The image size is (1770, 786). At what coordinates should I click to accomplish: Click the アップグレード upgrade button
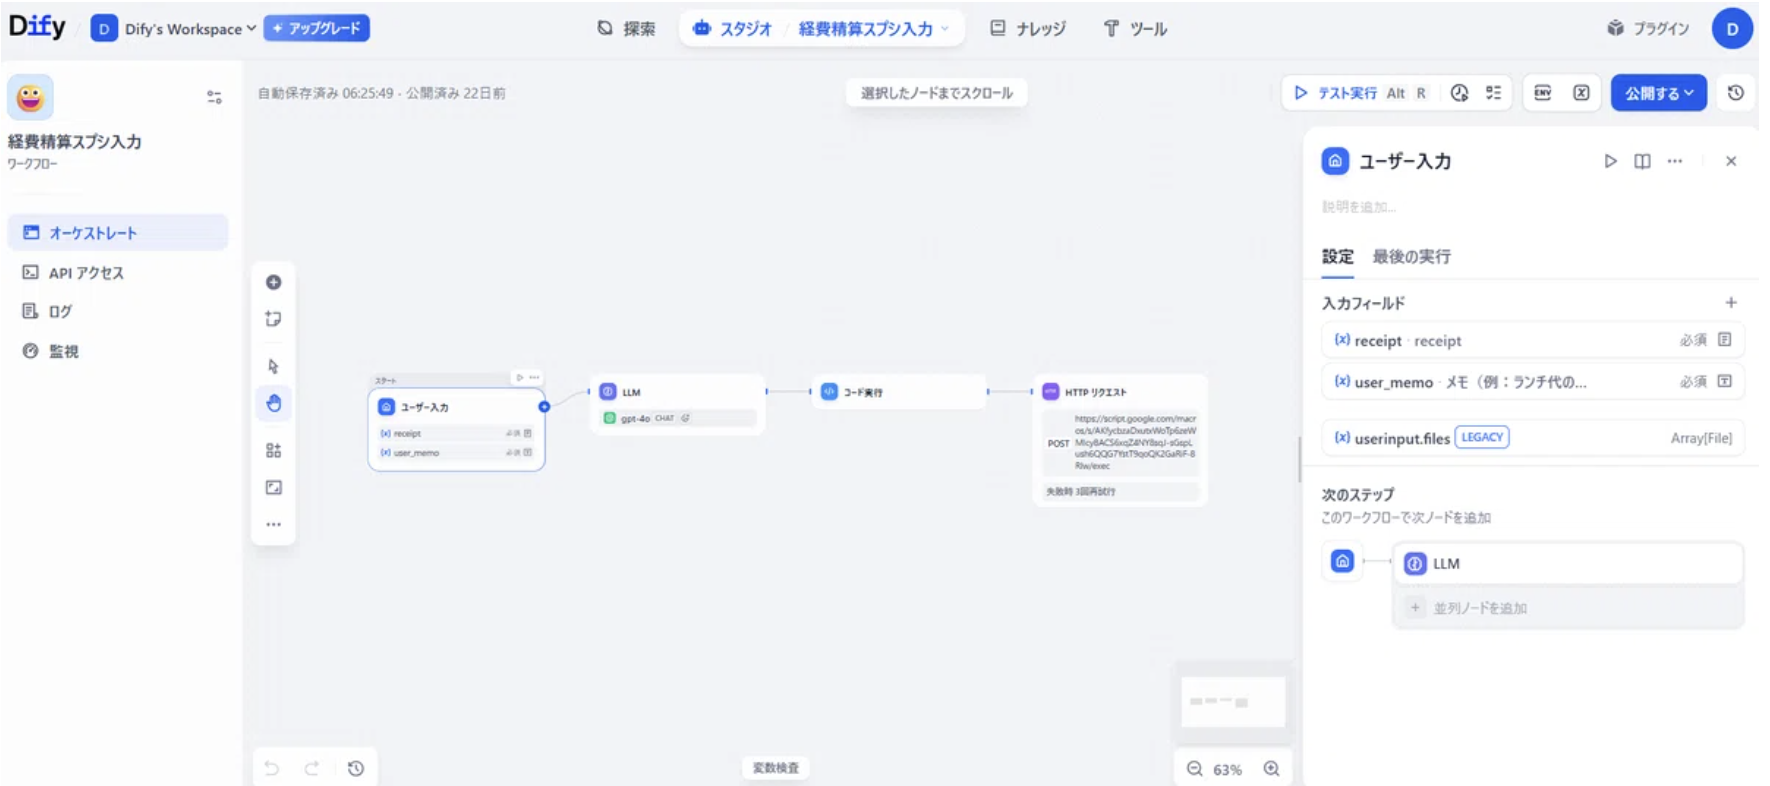(316, 28)
